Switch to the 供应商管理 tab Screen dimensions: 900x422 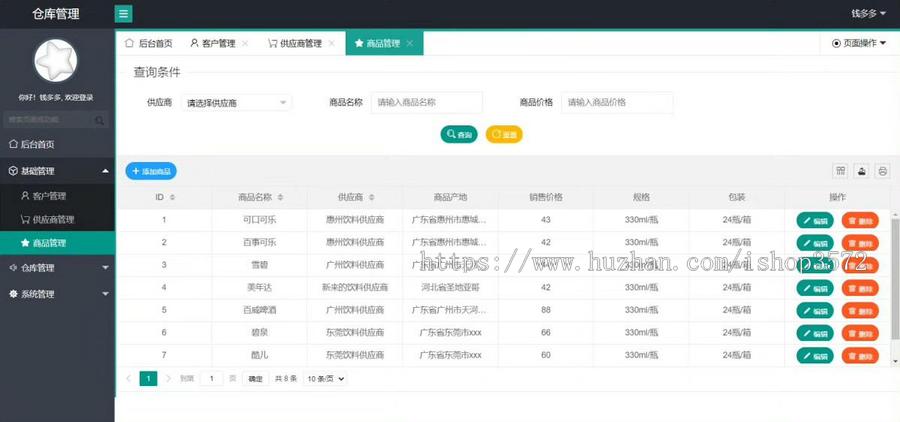(x=295, y=43)
